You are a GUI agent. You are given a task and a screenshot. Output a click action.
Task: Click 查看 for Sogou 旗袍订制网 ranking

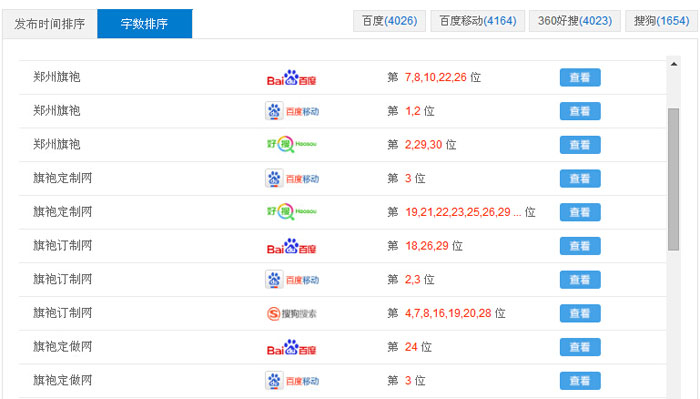pyautogui.click(x=580, y=313)
